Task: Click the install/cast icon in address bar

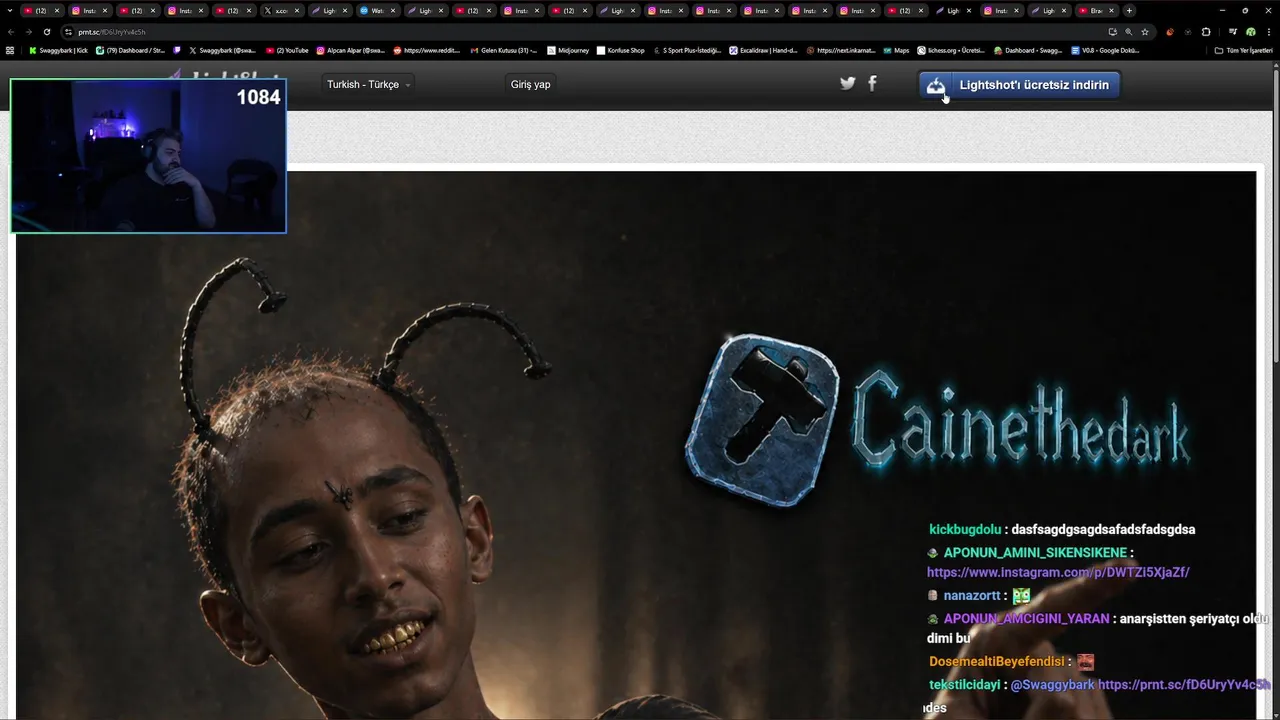Action: pyautogui.click(x=1112, y=32)
